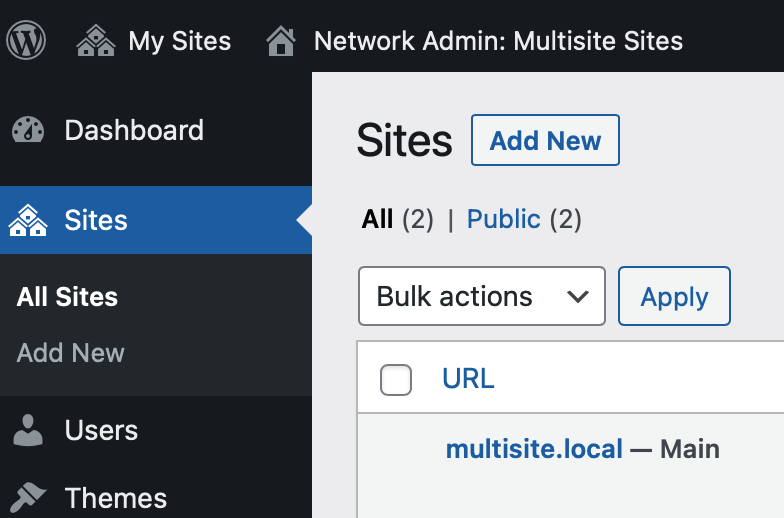Click the Sites icon in sidebar

[29, 220]
